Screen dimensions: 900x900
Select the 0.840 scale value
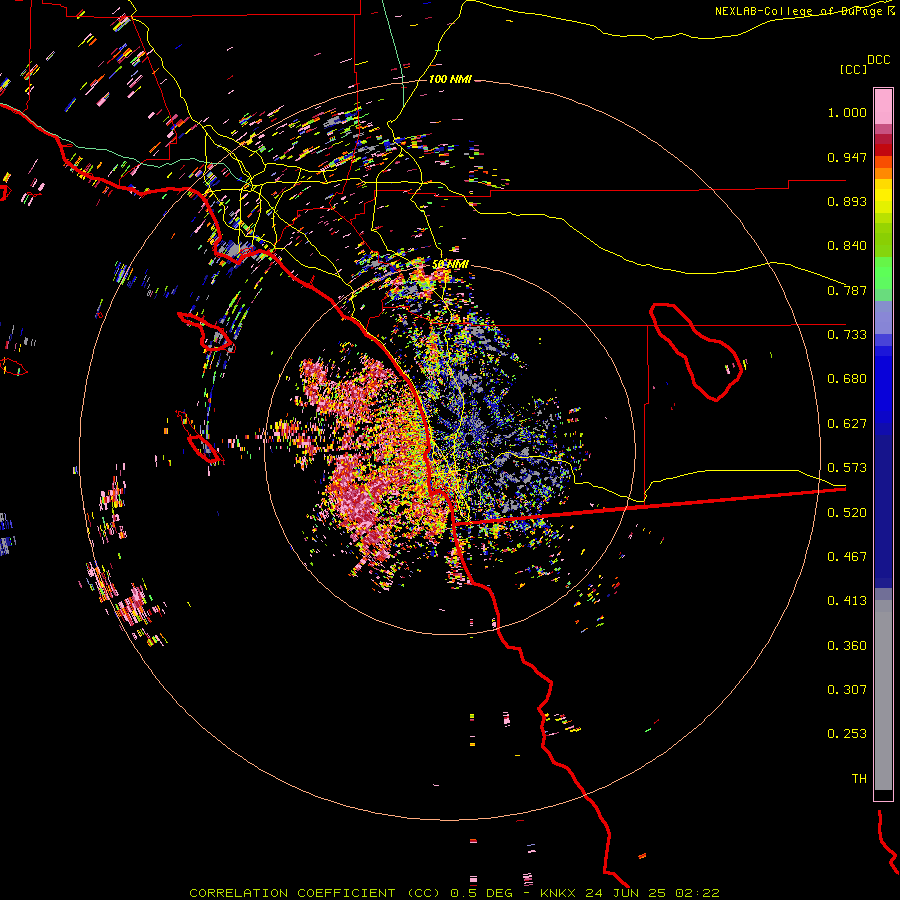pyautogui.click(x=847, y=246)
